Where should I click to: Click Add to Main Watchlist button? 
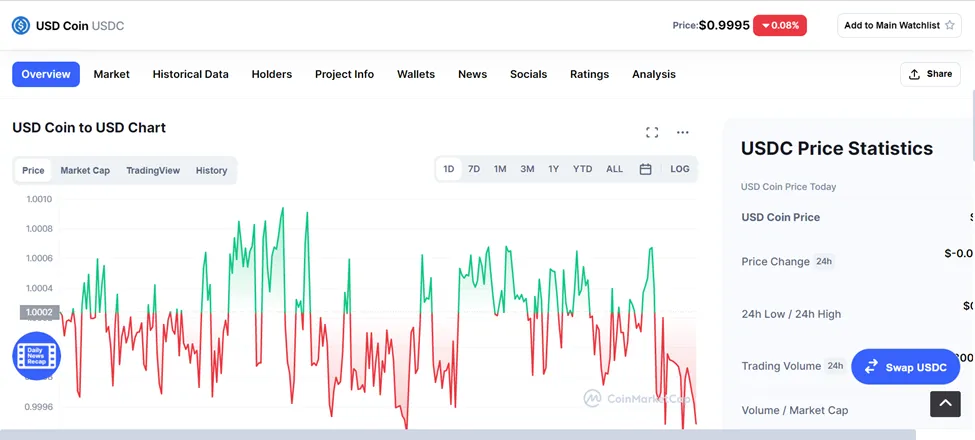coord(899,25)
